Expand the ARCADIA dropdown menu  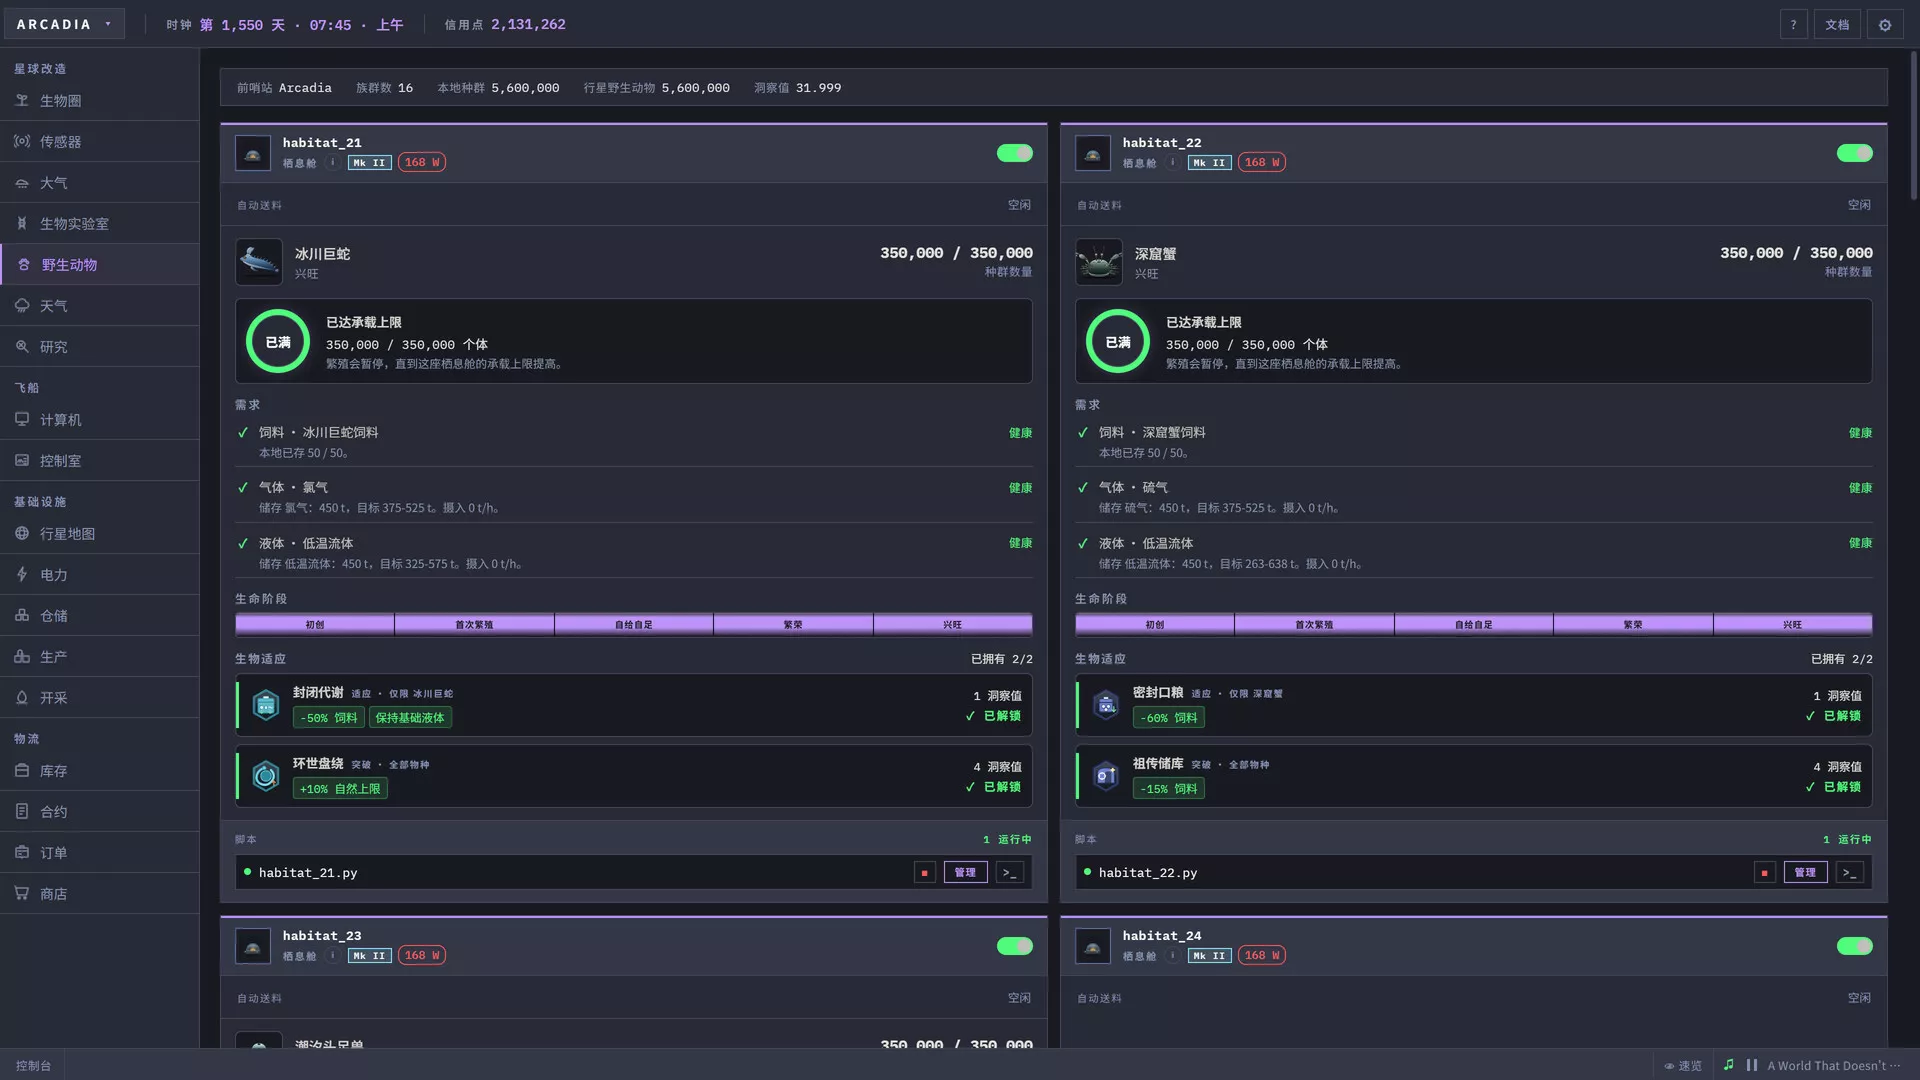click(65, 24)
